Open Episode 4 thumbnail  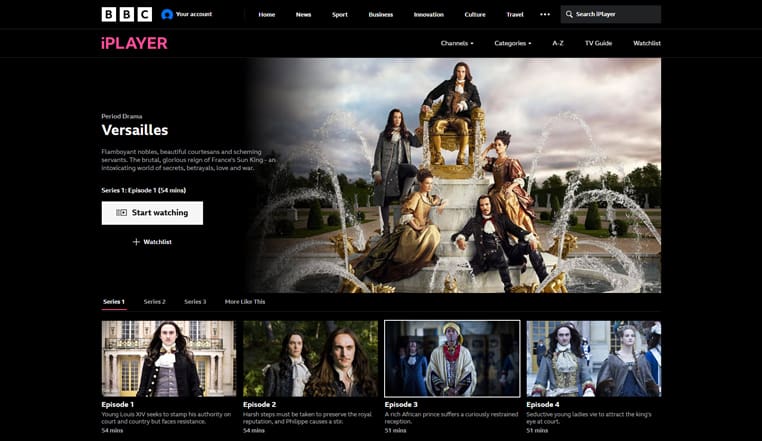(593, 359)
